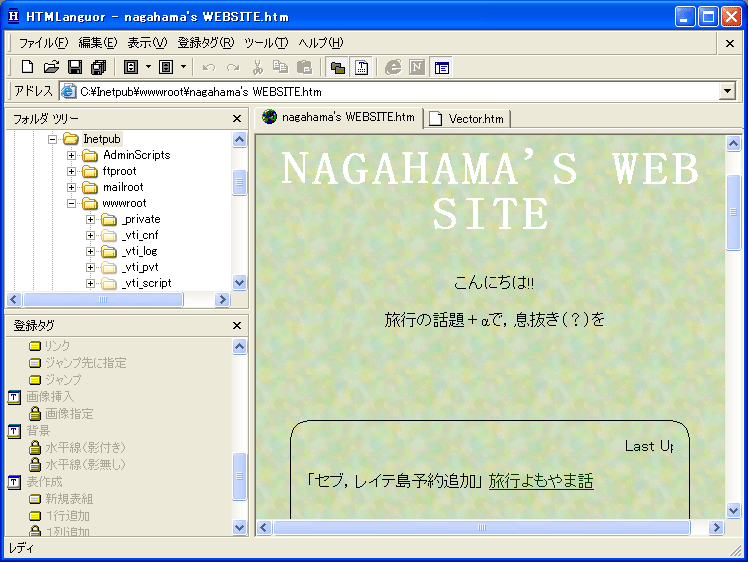Click the lock icon beside 画像指定
This screenshot has width=748, height=562.
(x=35, y=413)
